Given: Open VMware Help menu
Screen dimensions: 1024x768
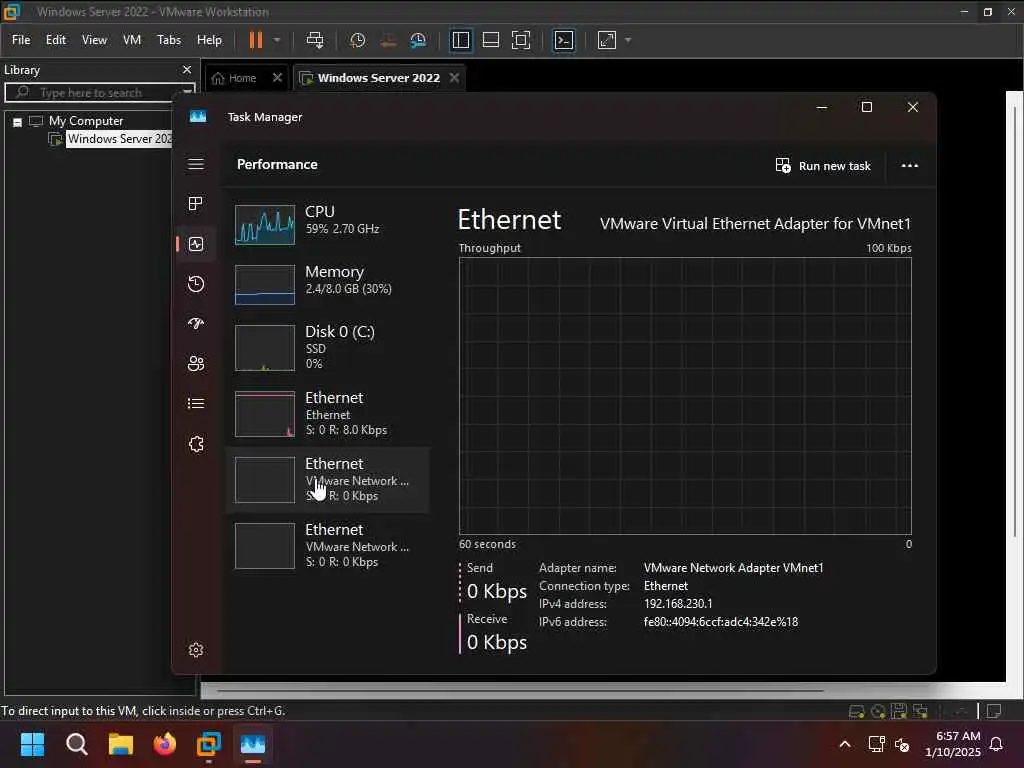Looking at the screenshot, I should pos(209,40).
